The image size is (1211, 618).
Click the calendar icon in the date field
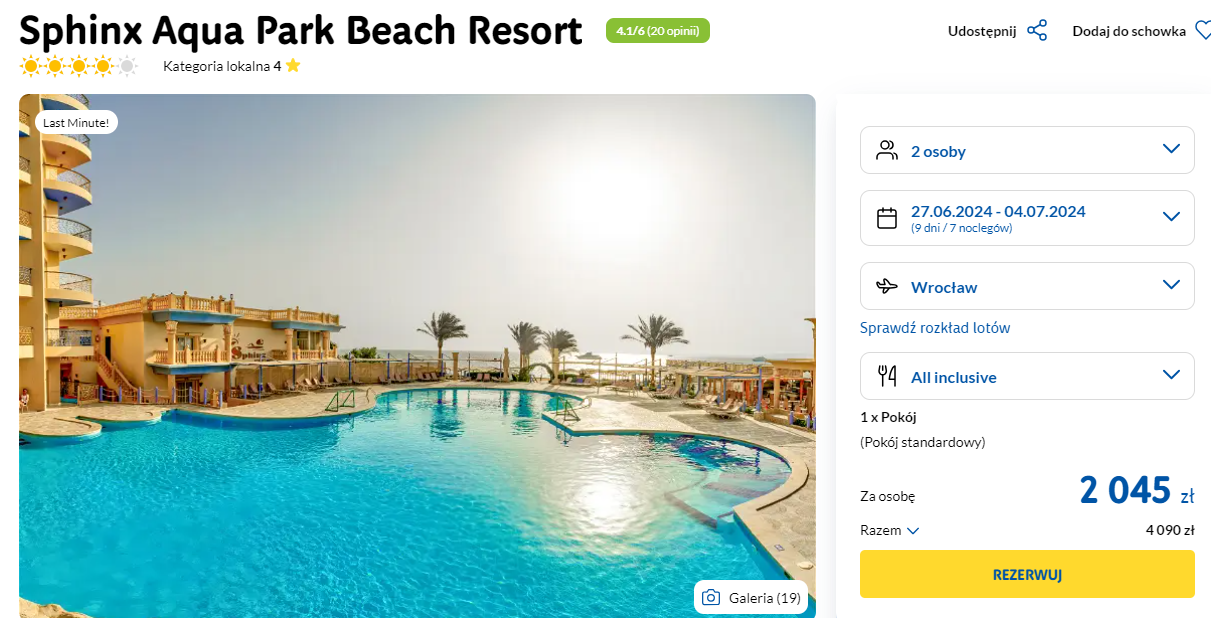(887, 218)
